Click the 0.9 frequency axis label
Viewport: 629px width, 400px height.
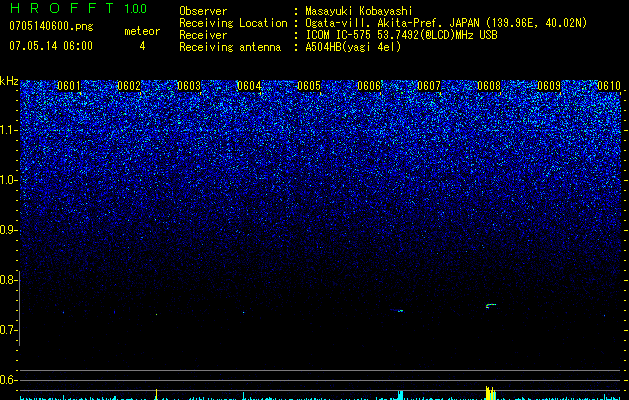(x=9, y=230)
